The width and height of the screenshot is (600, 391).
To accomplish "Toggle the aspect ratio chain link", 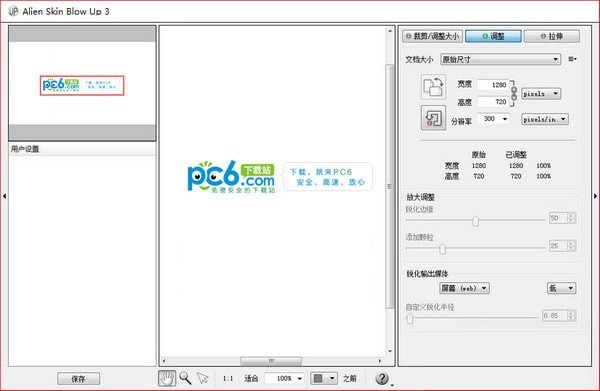I will (514, 93).
